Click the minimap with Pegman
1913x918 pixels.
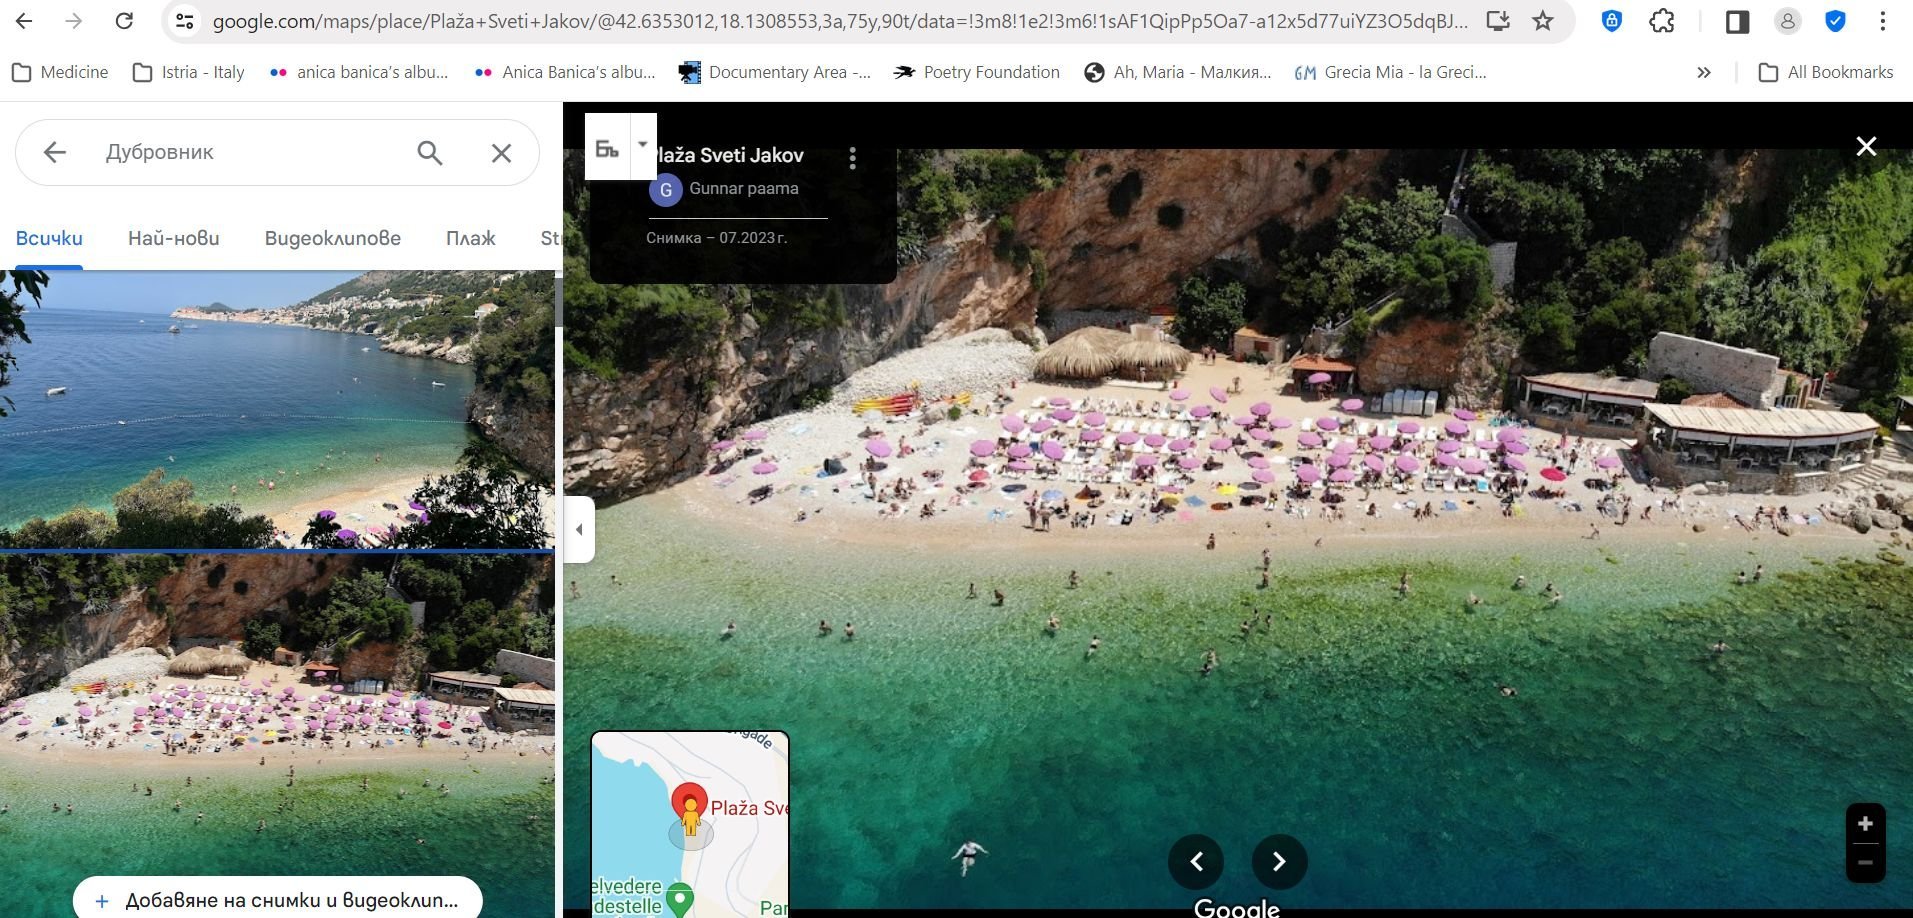690,823
